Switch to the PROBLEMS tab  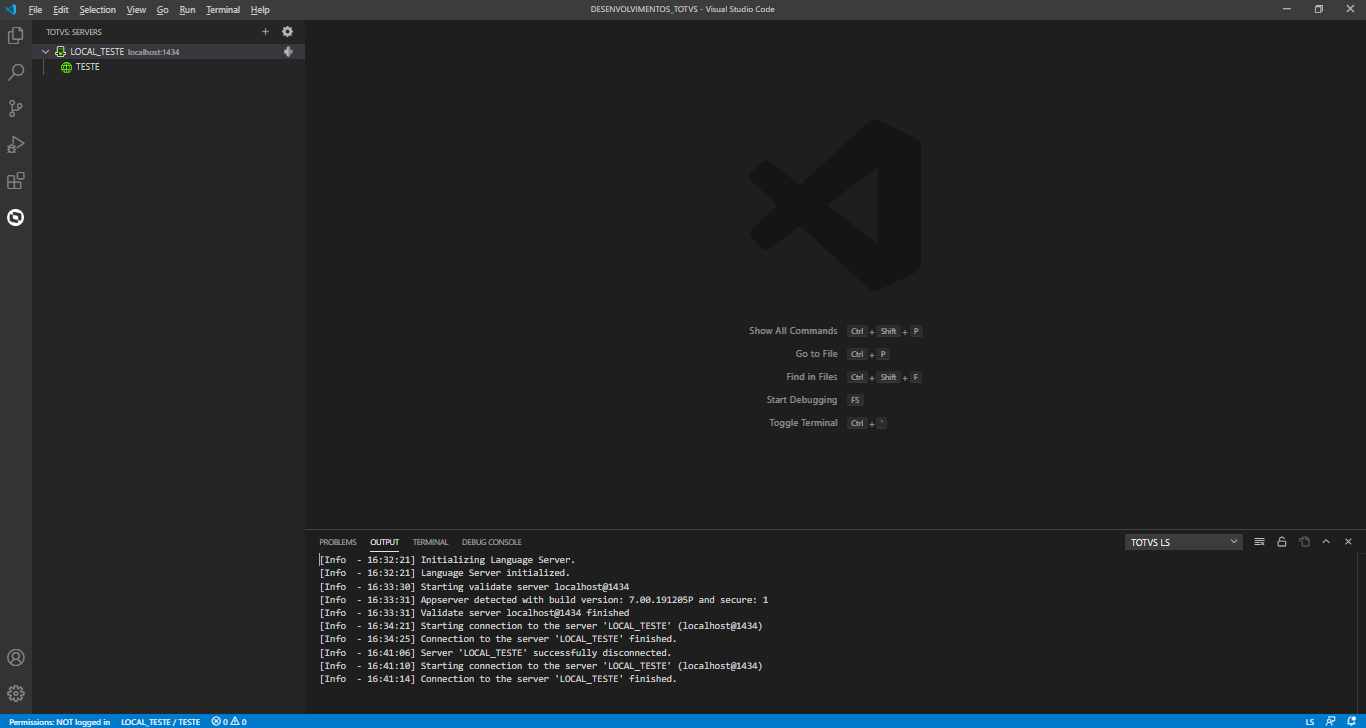pos(338,541)
